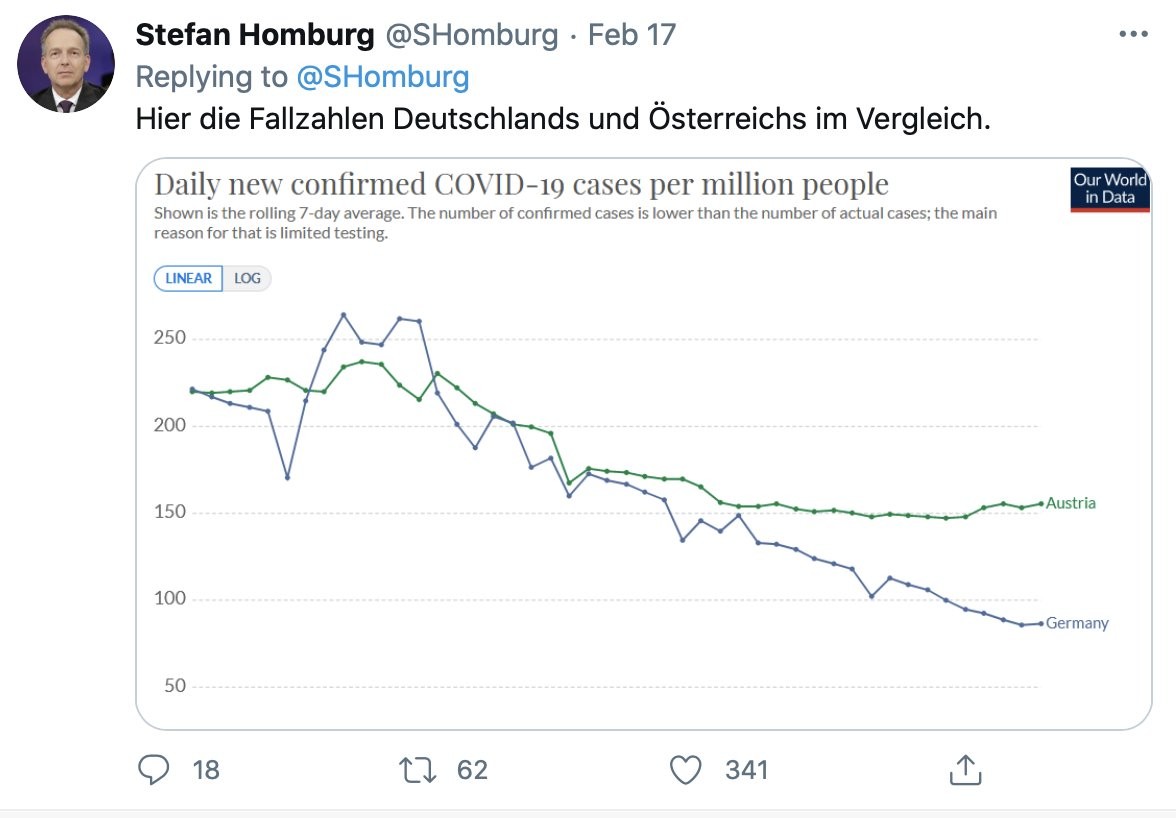
Task: Open Stefan Homburg display name link
Action: [x=254, y=35]
